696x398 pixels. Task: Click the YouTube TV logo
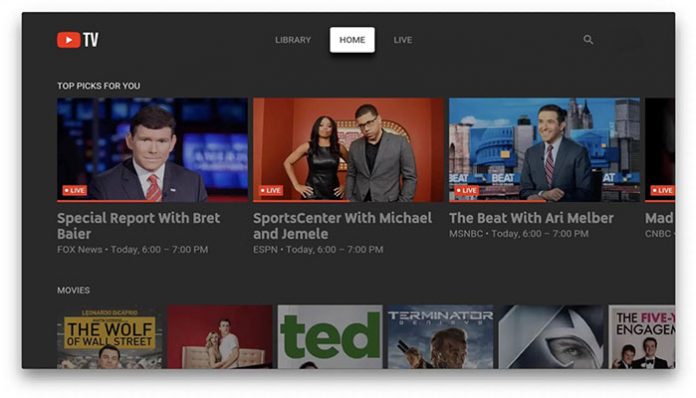coord(78,40)
